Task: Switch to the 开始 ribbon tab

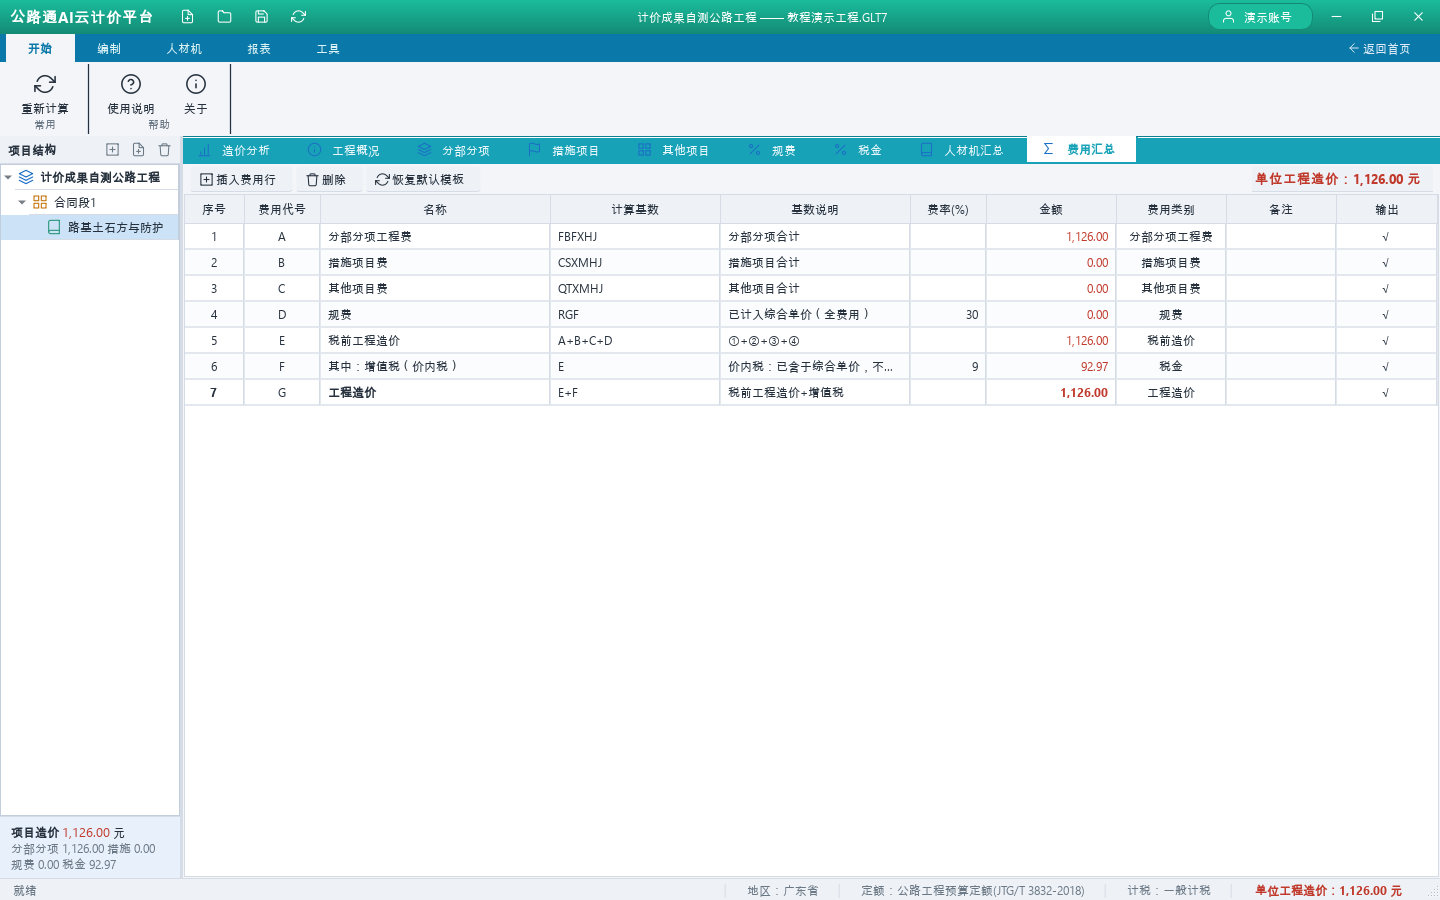Action: pyautogui.click(x=40, y=48)
